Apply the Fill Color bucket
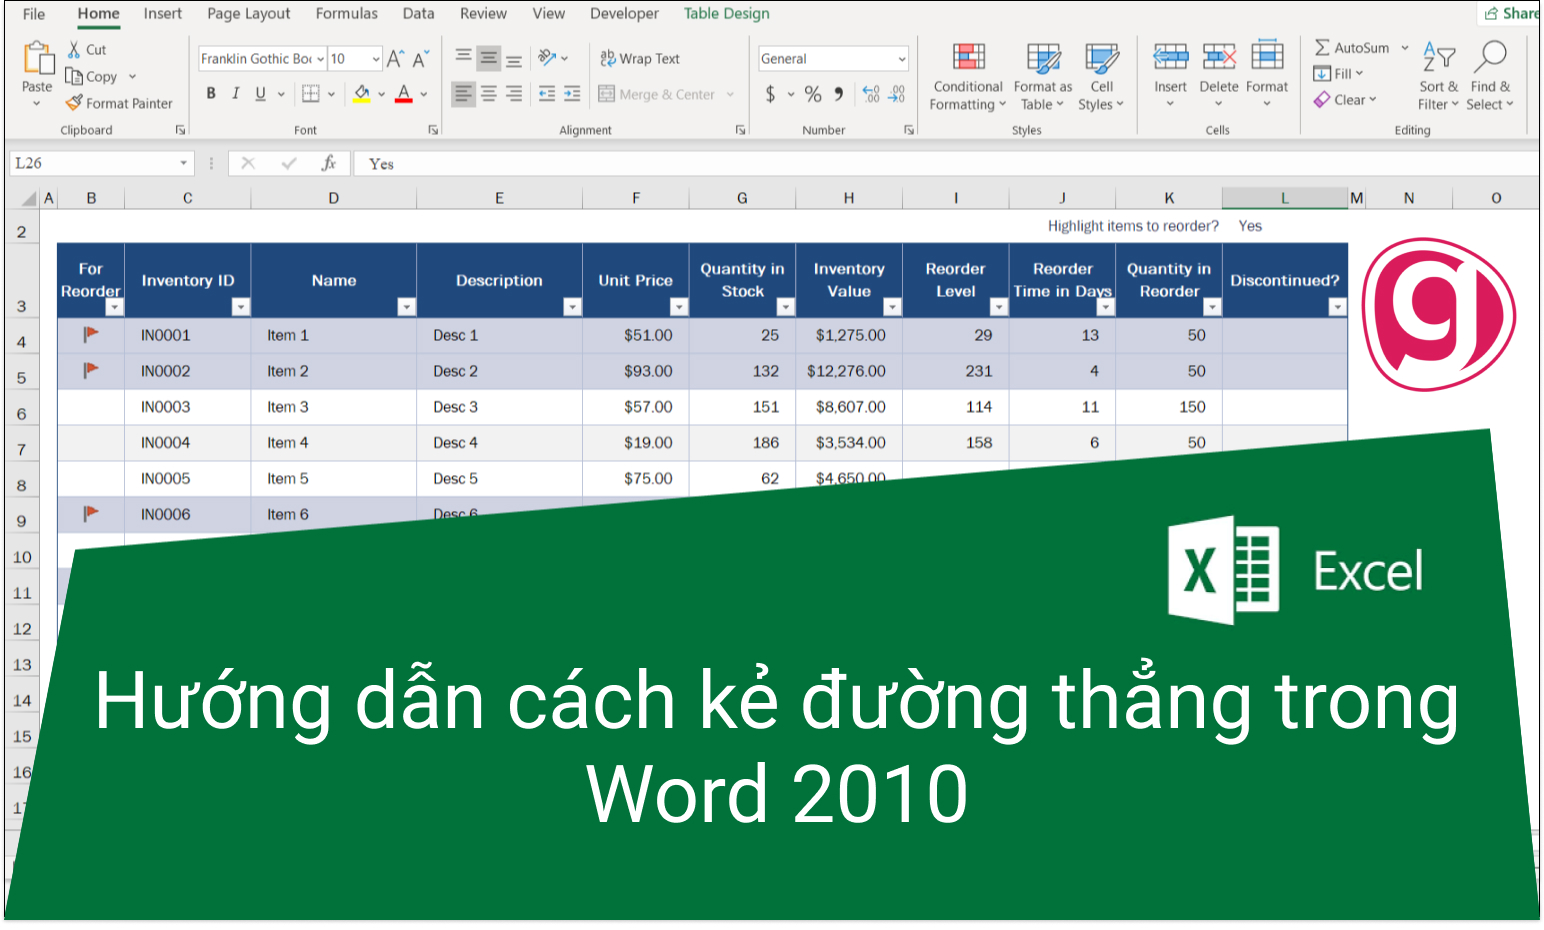1544x930 pixels. tap(362, 93)
